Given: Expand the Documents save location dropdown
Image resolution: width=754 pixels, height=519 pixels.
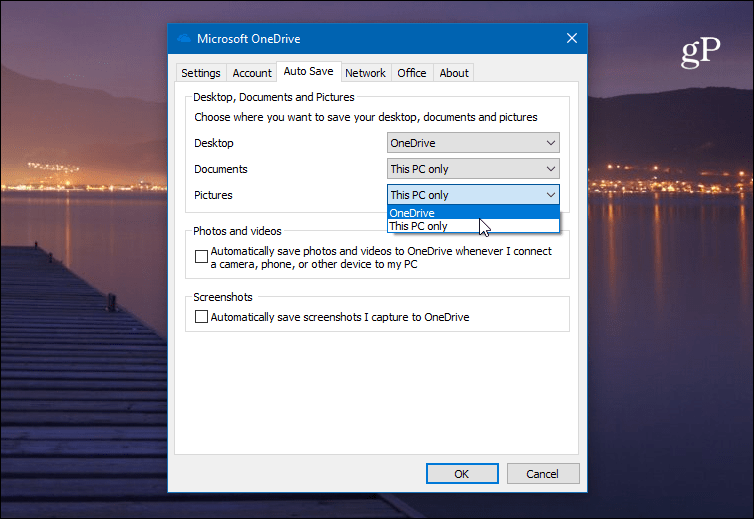Looking at the screenshot, I should tap(473, 169).
